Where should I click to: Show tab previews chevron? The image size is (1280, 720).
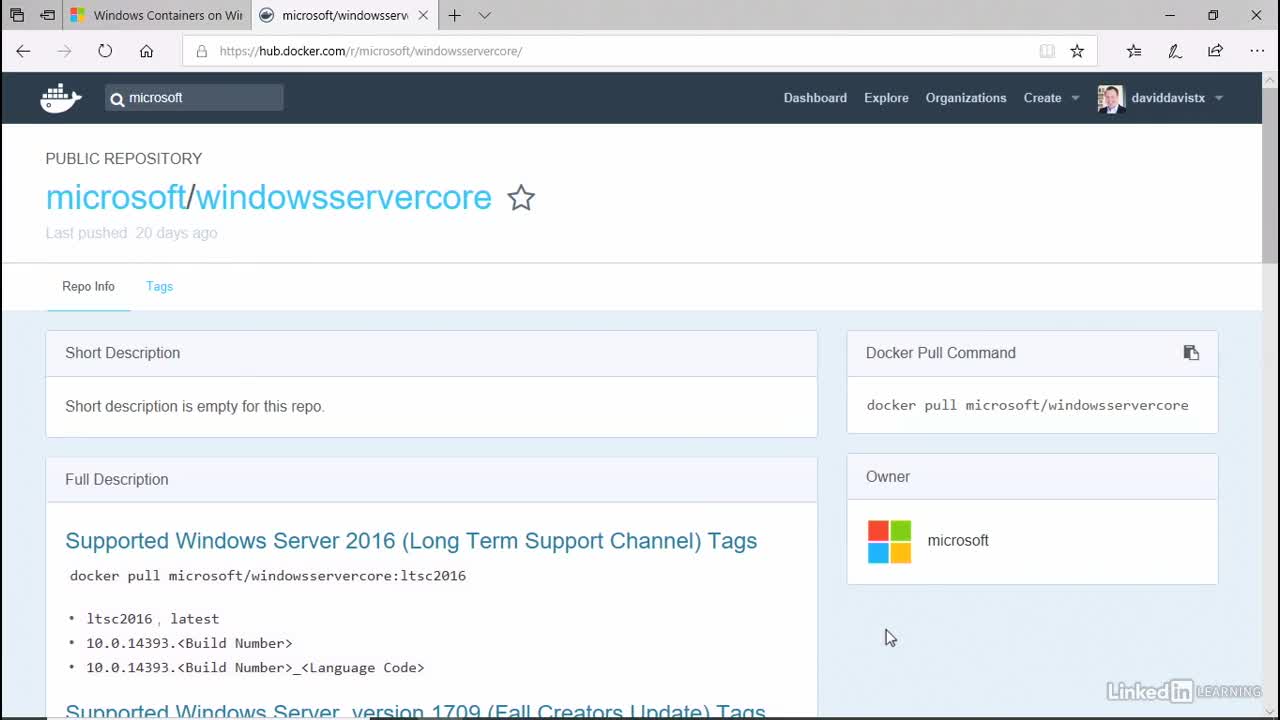(485, 15)
